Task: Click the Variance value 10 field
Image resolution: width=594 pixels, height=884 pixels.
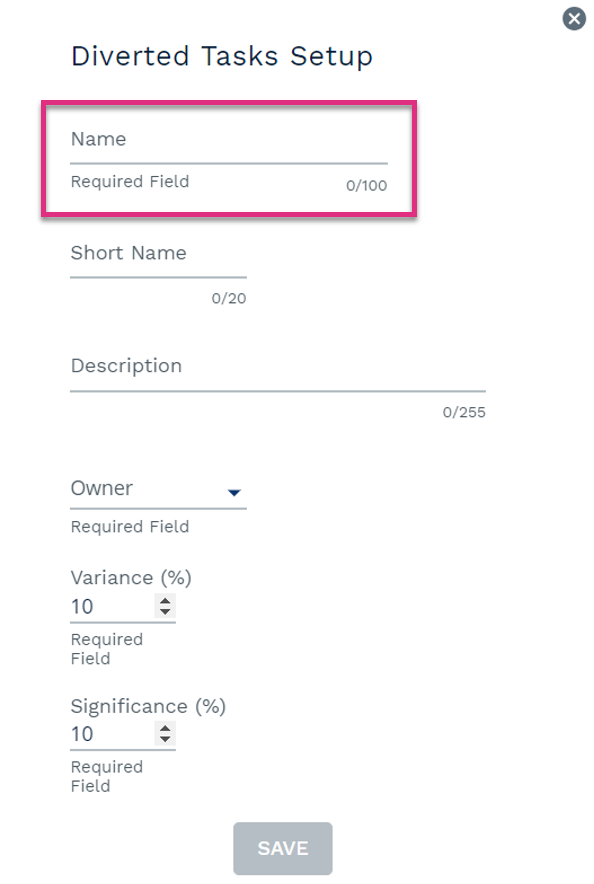Action: pyautogui.click(x=112, y=607)
